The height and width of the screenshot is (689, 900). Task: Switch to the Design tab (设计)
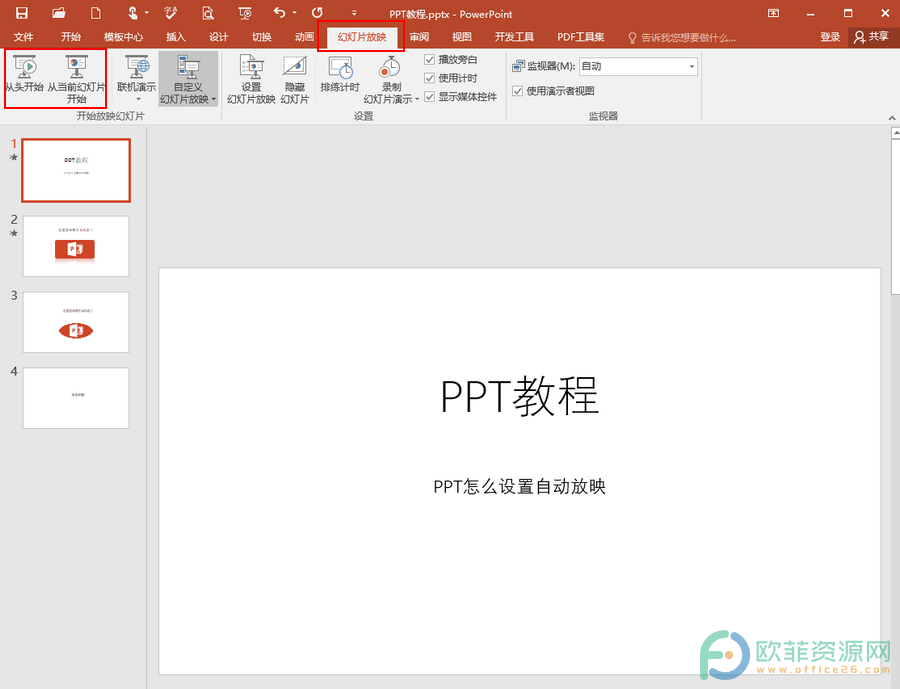[x=219, y=37]
